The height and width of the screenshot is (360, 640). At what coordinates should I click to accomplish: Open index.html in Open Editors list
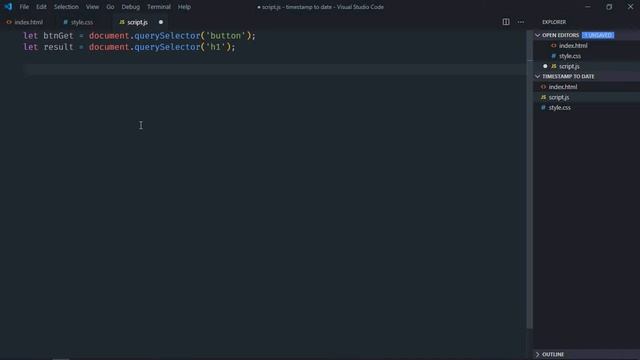coord(573,46)
